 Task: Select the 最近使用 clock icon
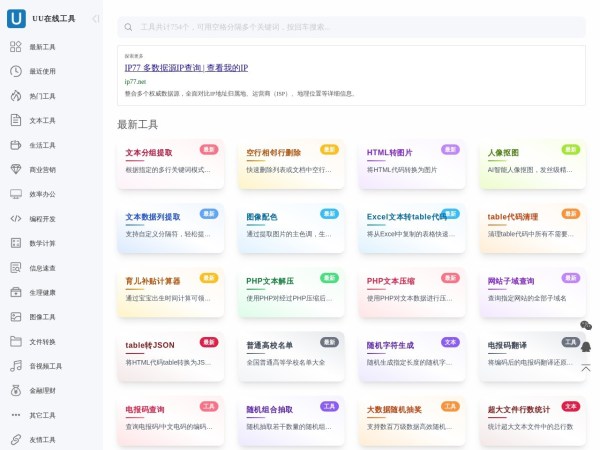pos(16,71)
